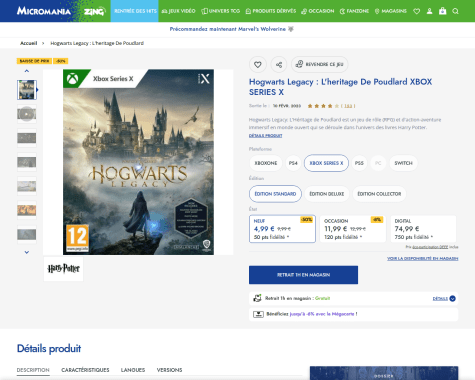This screenshot has width=475, height=380.
Task: Open Jeux Vidéo menu
Action: [x=179, y=11]
